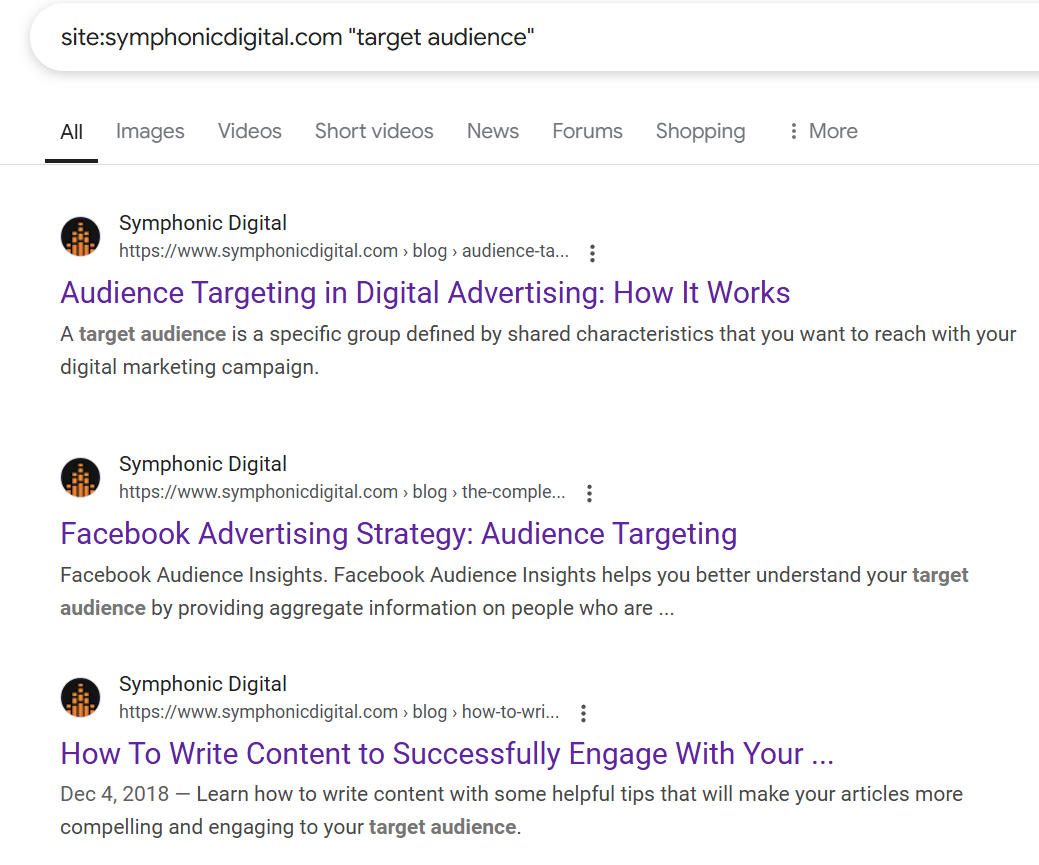The height and width of the screenshot is (865, 1039).
Task: Click the Symphonic Digital favicon for How To Write Content result
Action: [80, 697]
